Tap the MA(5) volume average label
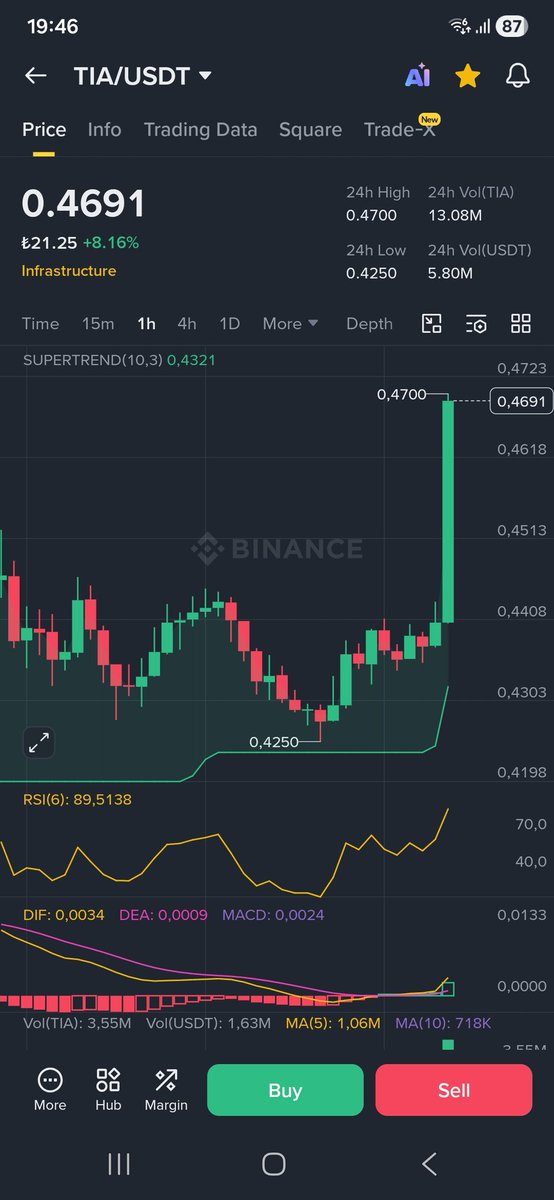554x1200 pixels. 333,1023
